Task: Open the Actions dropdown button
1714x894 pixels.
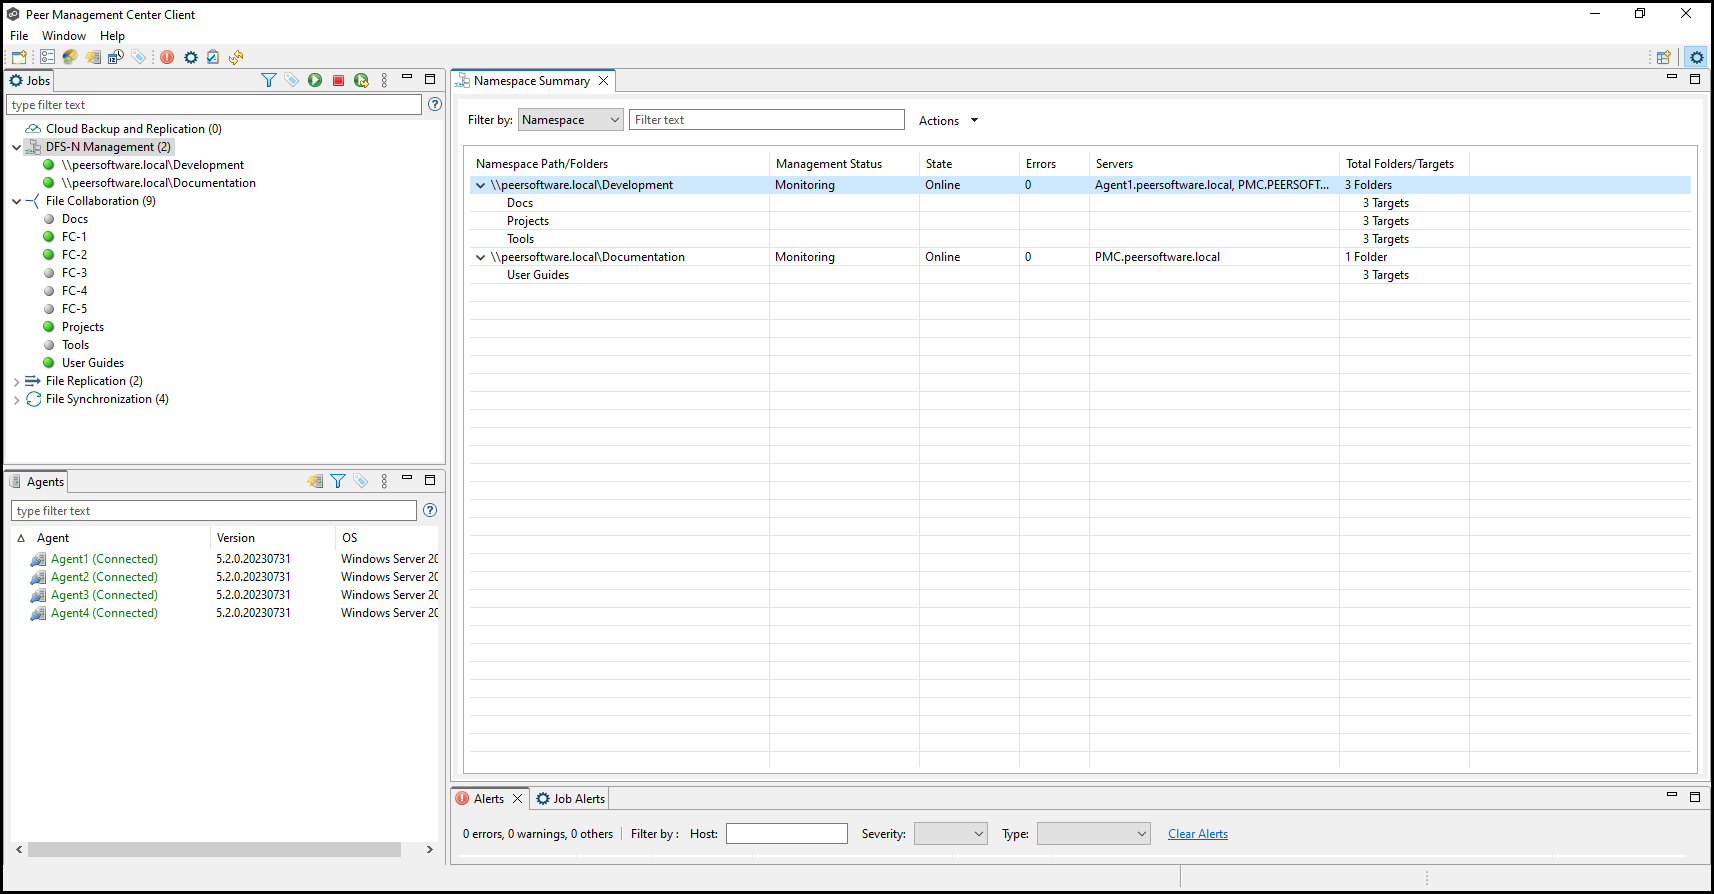Action: click(x=948, y=121)
